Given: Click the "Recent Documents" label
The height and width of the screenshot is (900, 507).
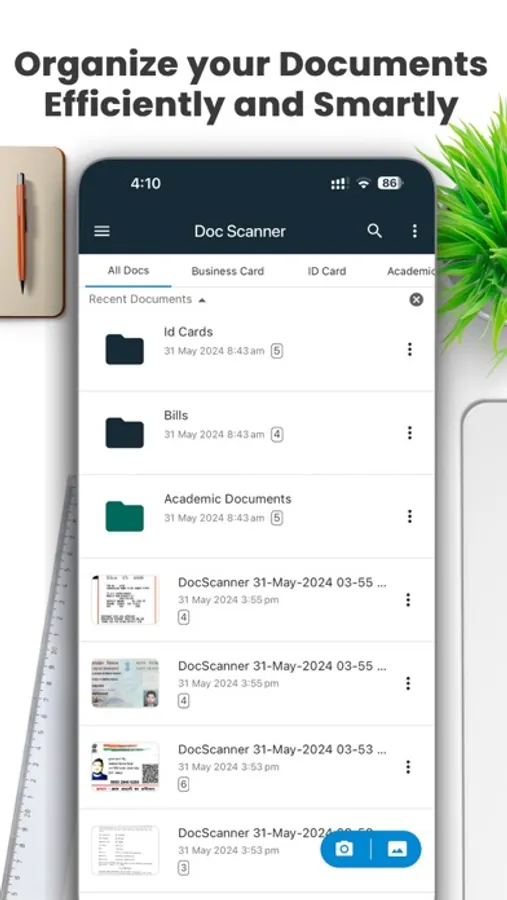Looking at the screenshot, I should click(140, 299).
